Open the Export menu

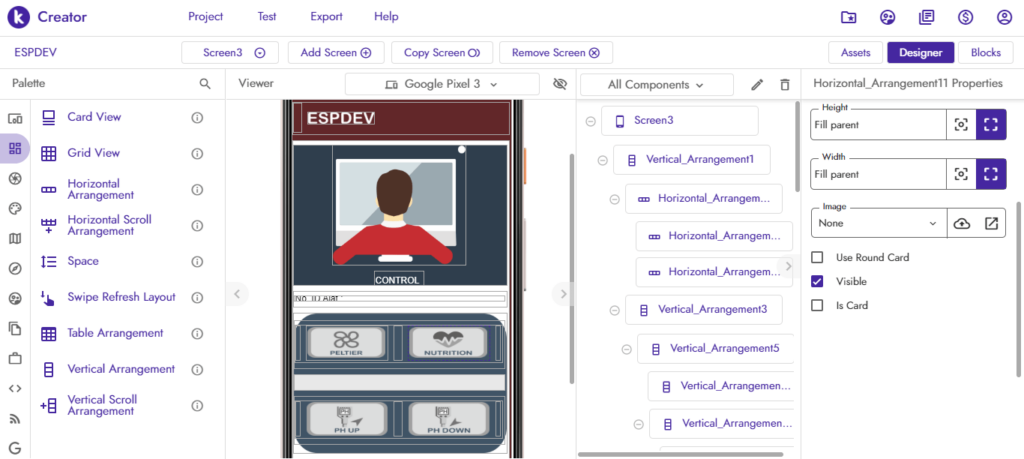[x=326, y=17]
